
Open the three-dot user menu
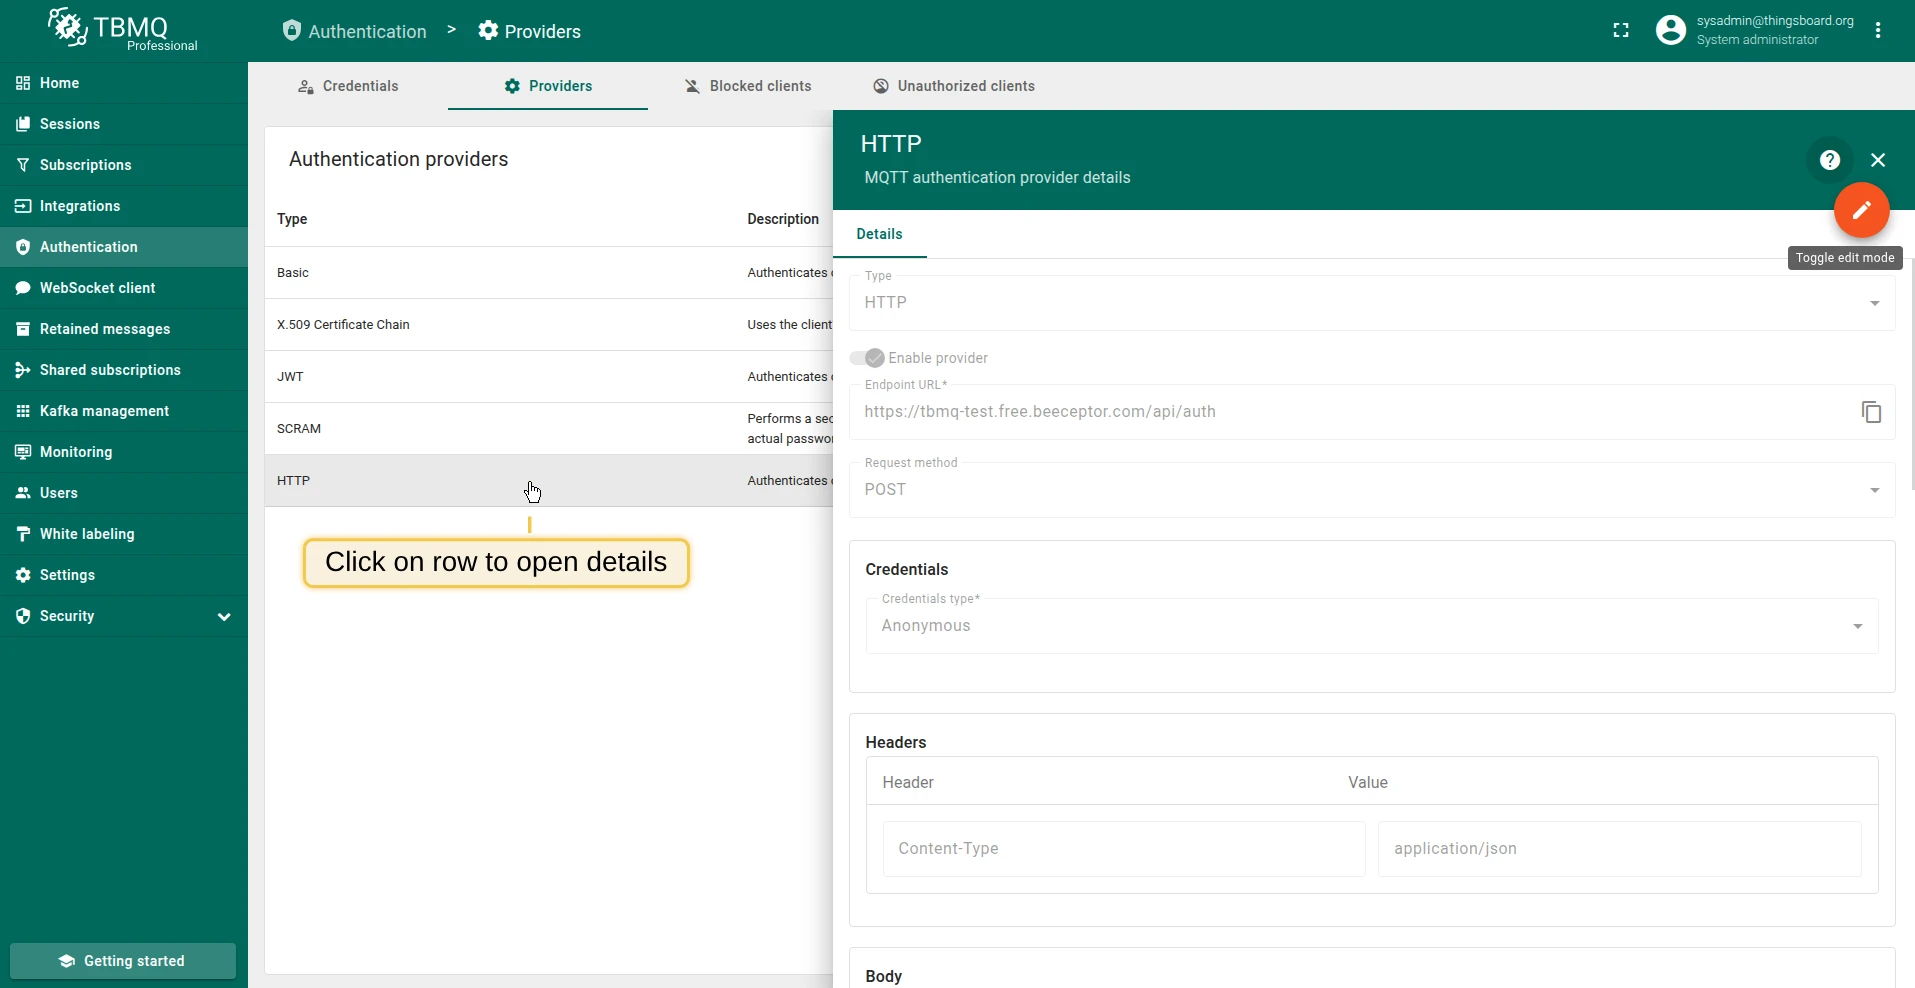1878,30
